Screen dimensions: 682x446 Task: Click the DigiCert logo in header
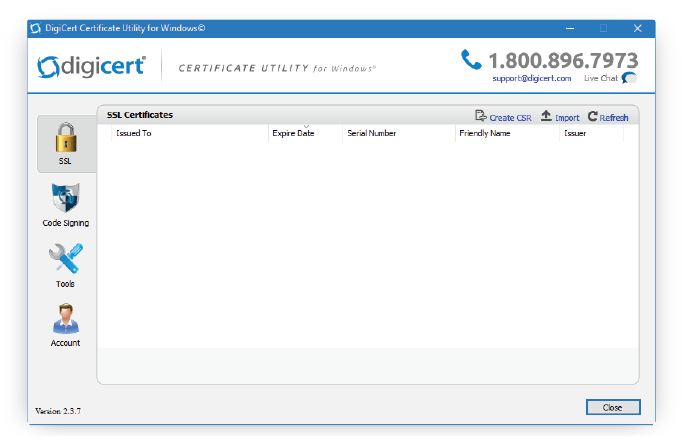[x=91, y=67]
